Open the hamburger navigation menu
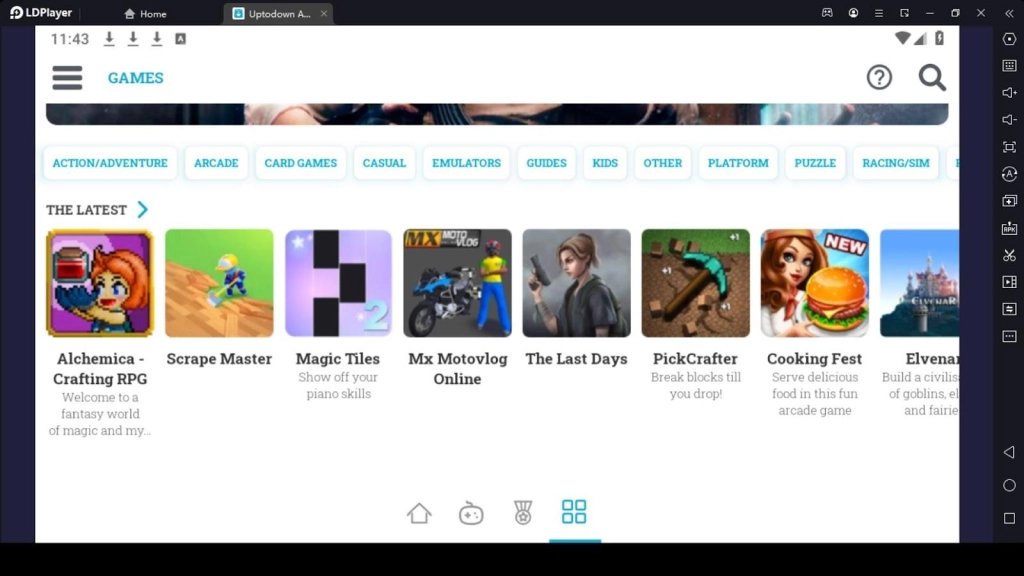 pos(67,78)
